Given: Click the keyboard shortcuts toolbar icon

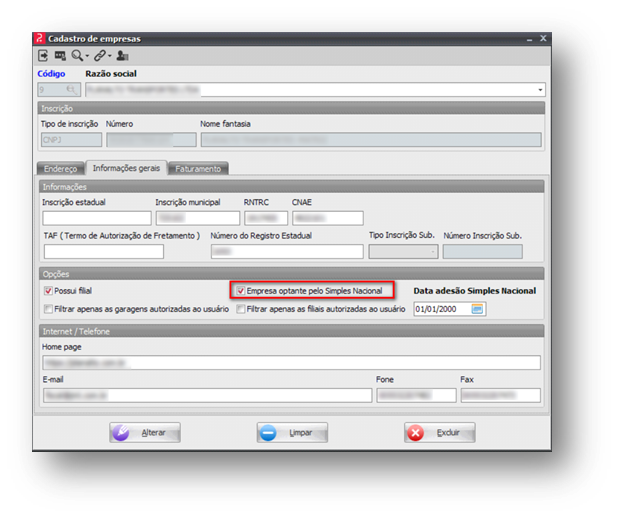Looking at the screenshot, I should [60, 56].
